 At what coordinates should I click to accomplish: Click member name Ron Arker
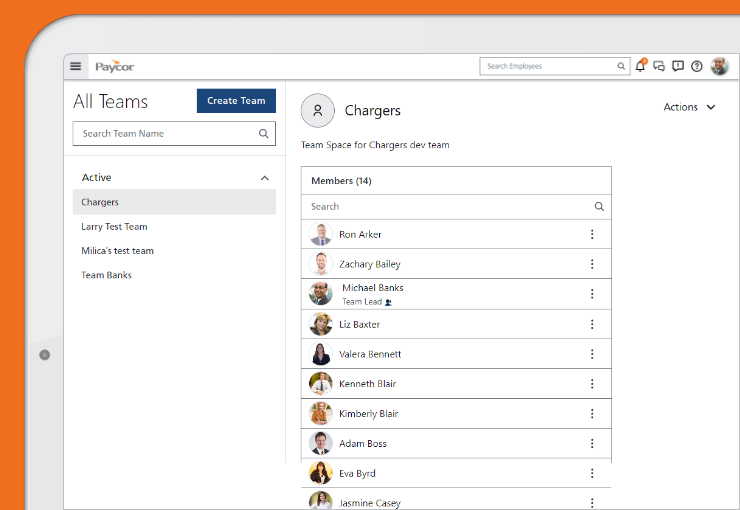[x=360, y=234]
